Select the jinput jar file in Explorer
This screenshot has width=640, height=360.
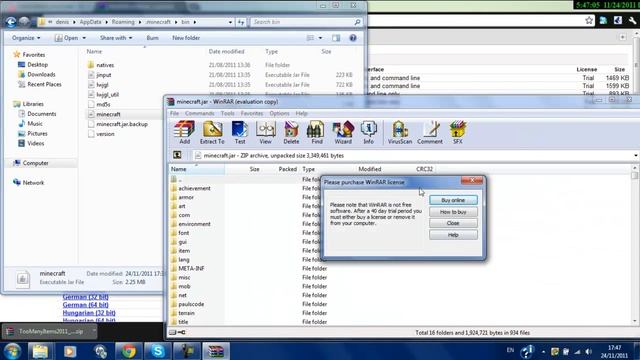pyautogui.click(x=104, y=75)
